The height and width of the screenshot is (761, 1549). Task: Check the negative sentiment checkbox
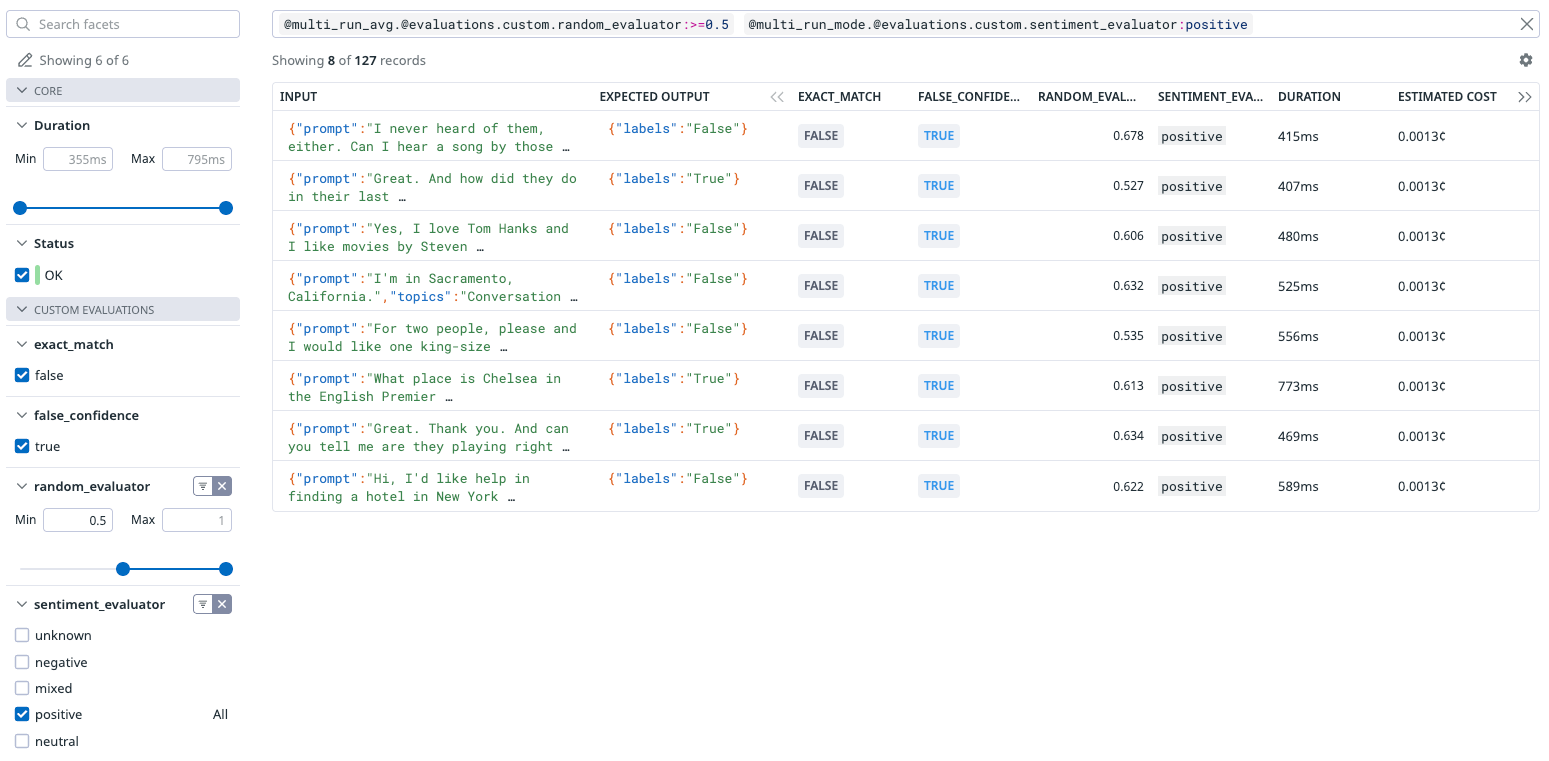point(22,662)
